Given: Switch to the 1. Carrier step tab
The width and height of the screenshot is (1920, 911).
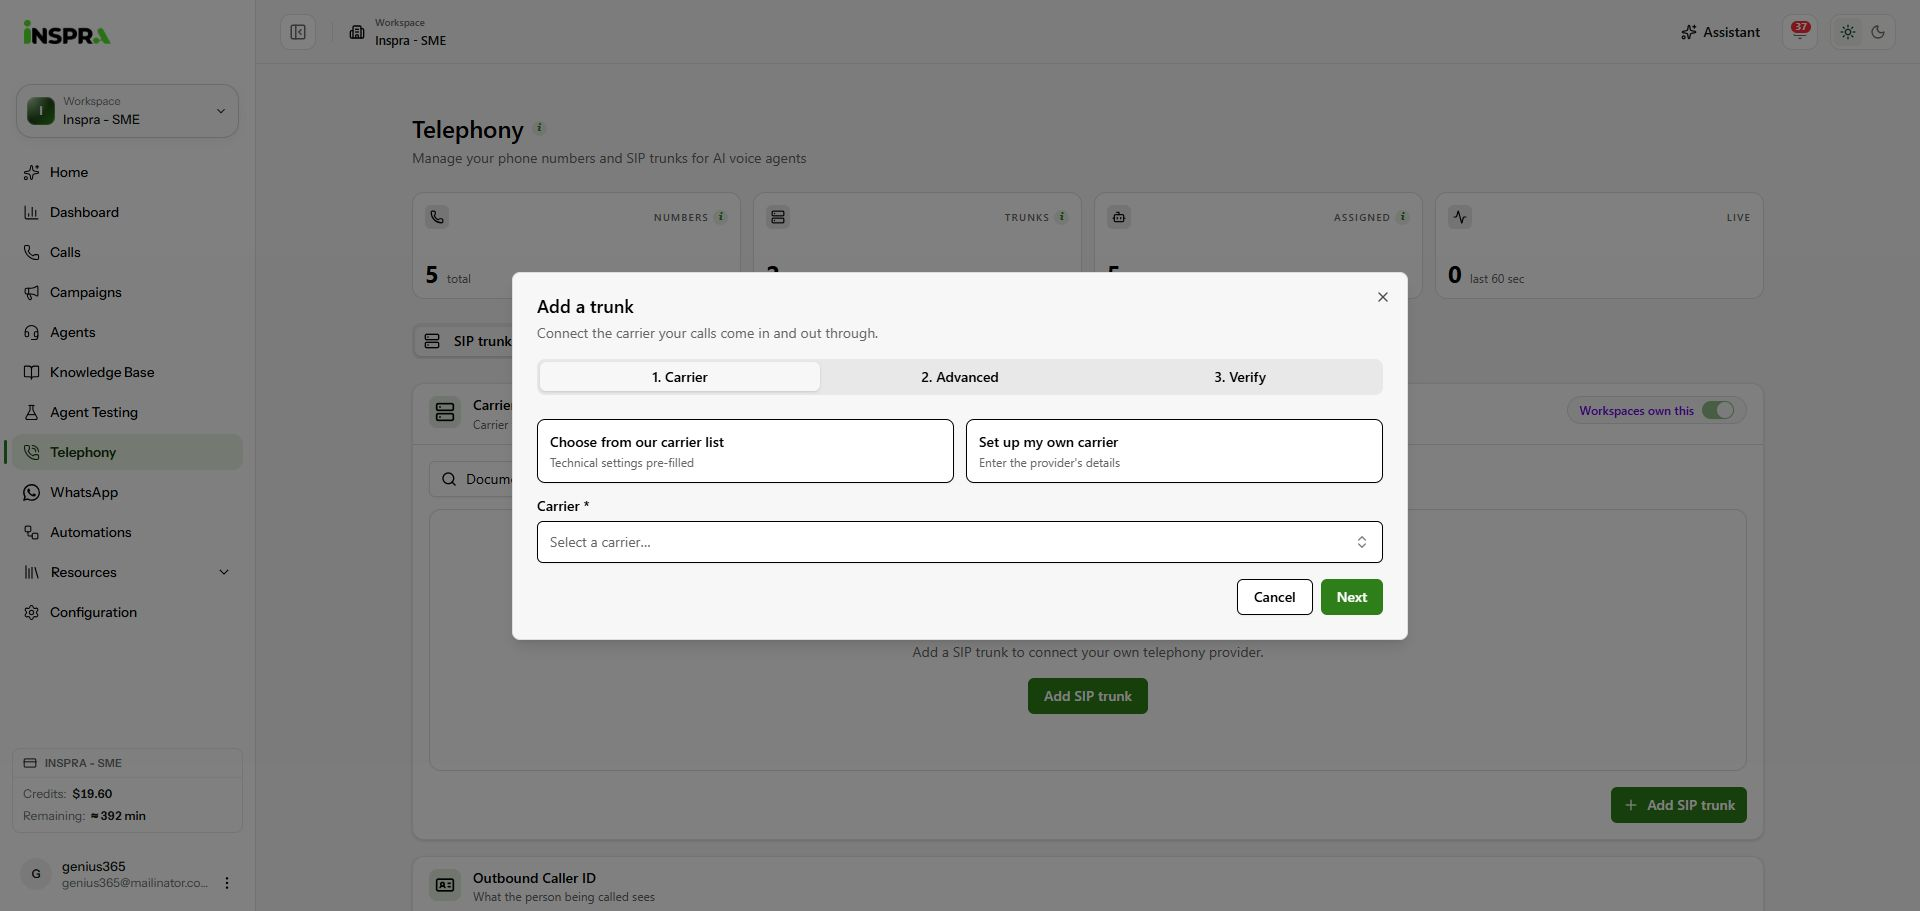Looking at the screenshot, I should click(680, 377).
